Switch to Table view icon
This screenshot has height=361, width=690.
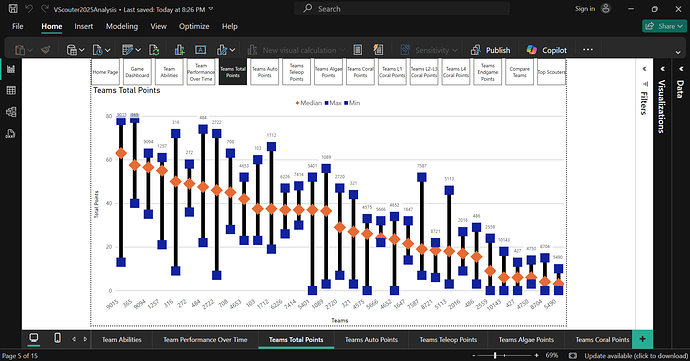click(x=11, y=91)
